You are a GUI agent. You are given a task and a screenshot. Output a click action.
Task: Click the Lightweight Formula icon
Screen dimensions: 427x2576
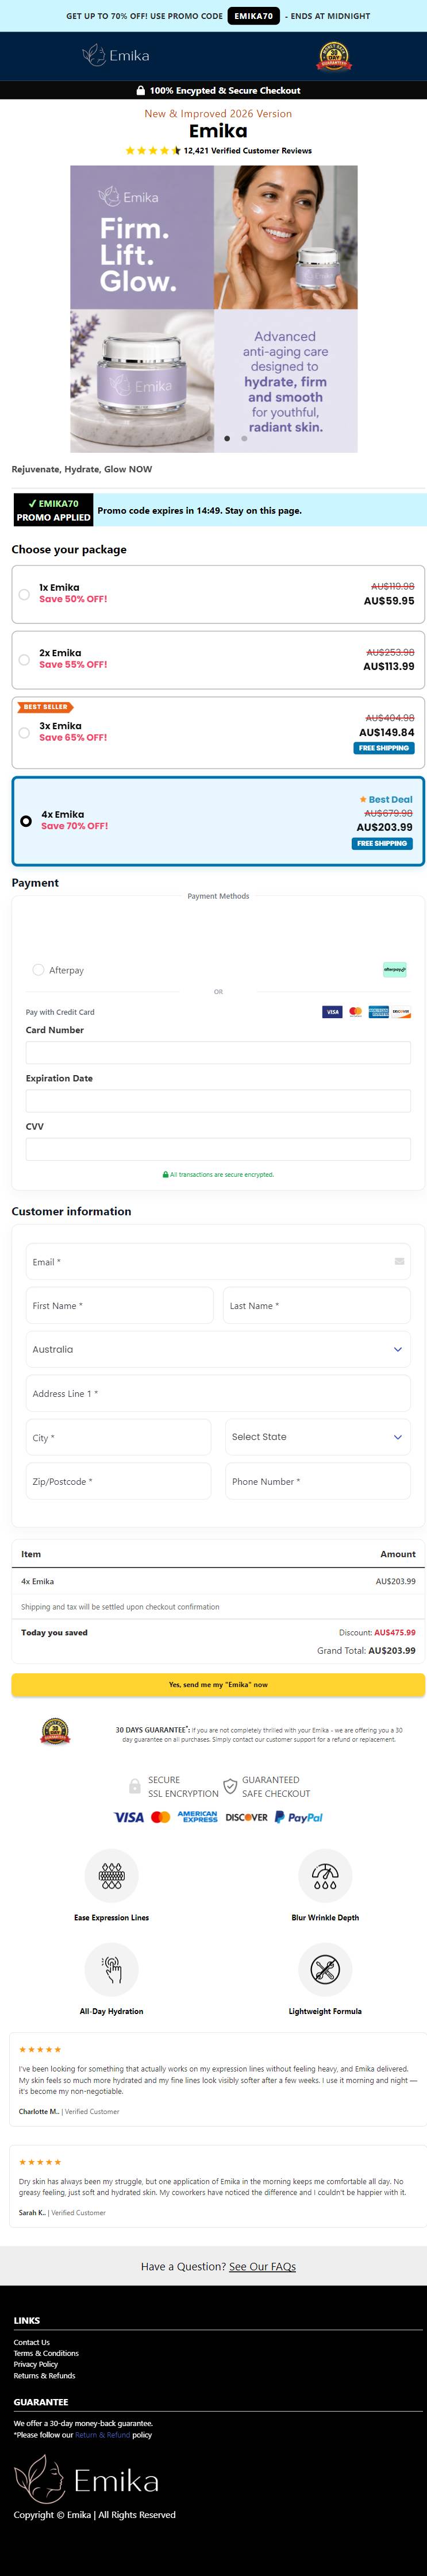(x=325, y=1969)
